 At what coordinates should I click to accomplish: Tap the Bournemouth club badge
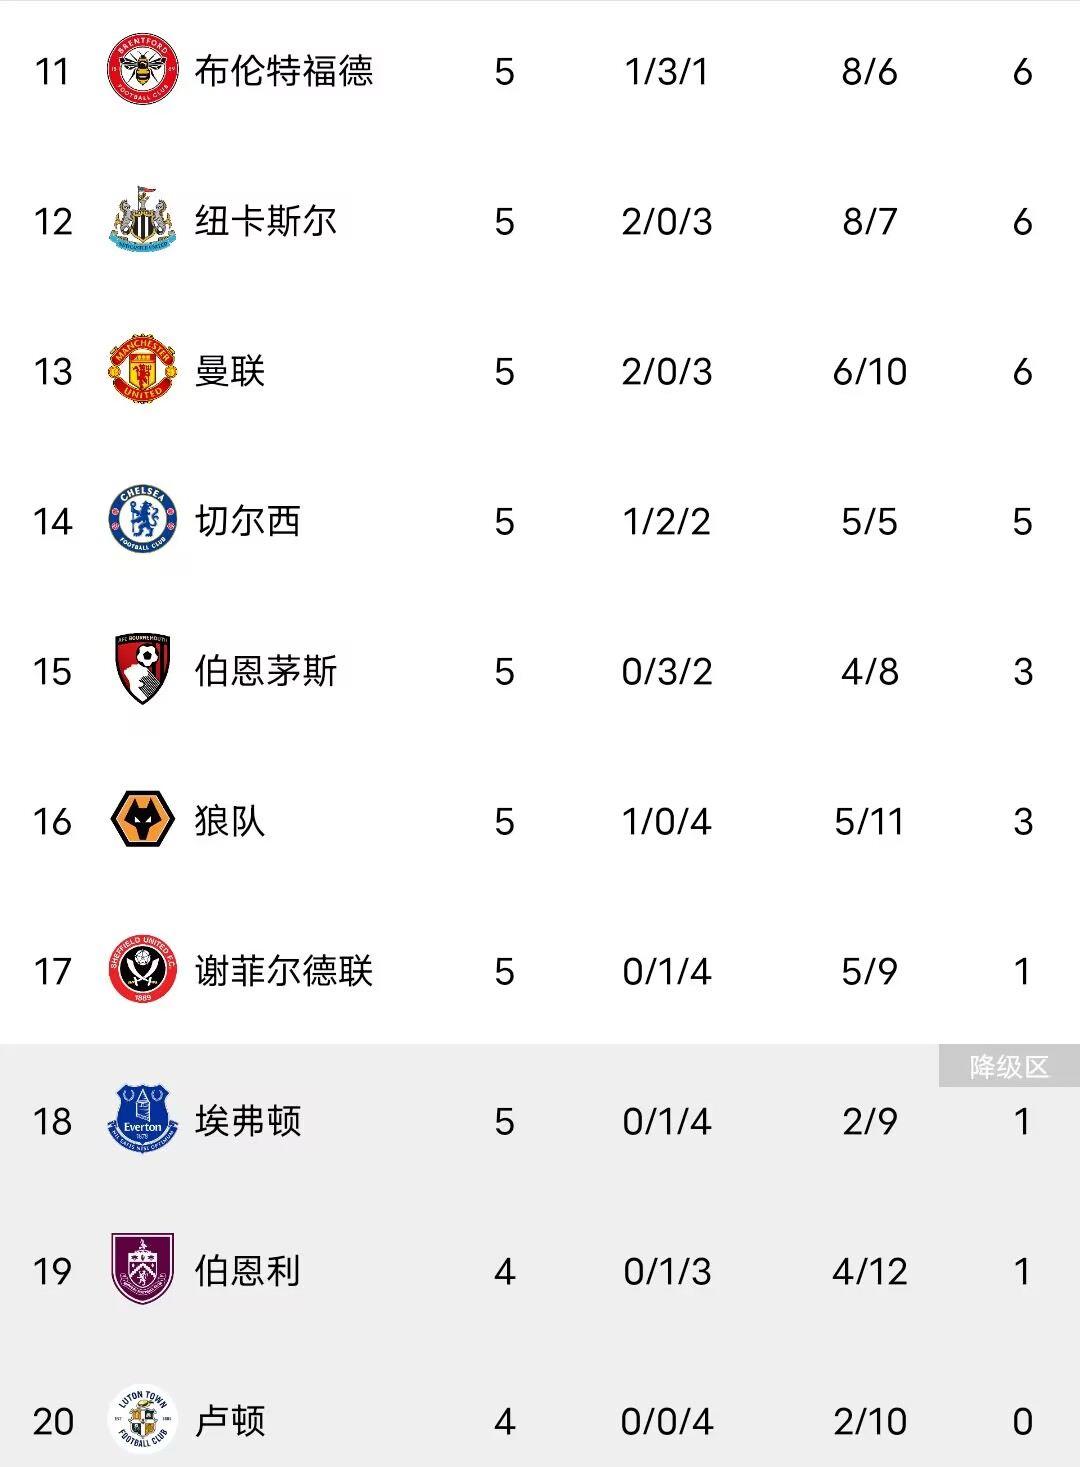[143, 670]
